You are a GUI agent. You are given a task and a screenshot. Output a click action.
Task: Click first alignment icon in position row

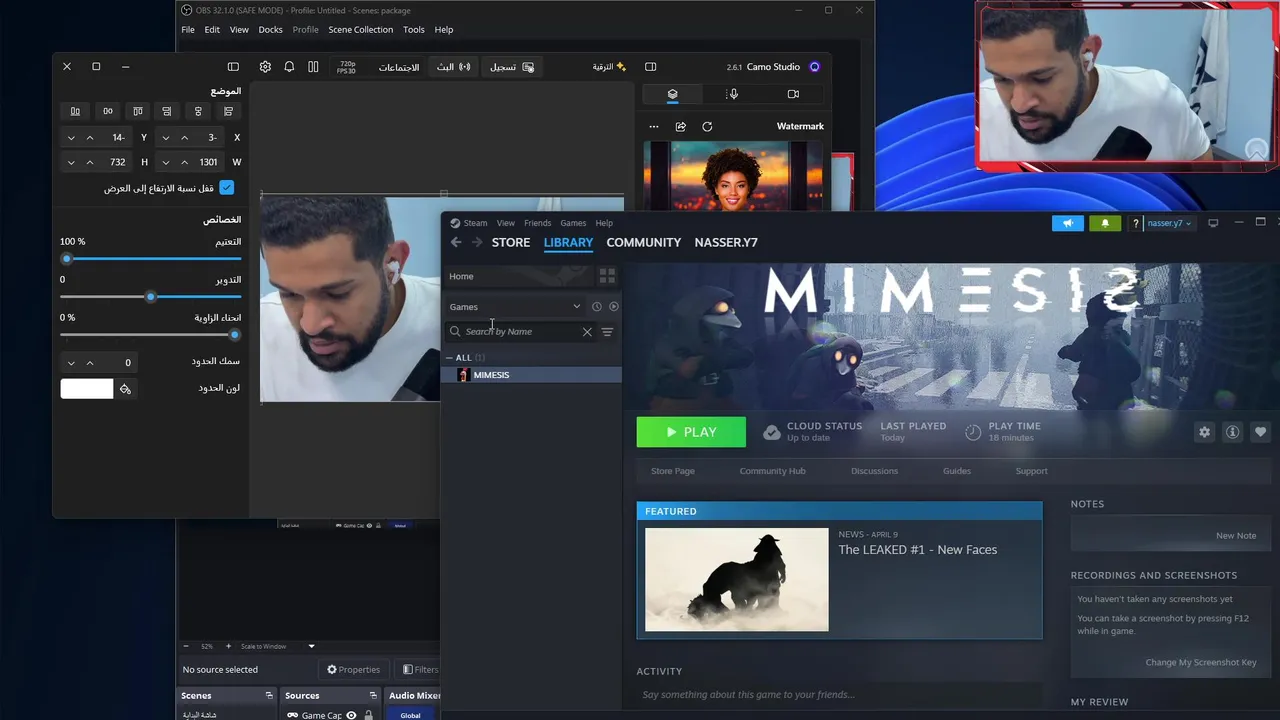point(75,111)
